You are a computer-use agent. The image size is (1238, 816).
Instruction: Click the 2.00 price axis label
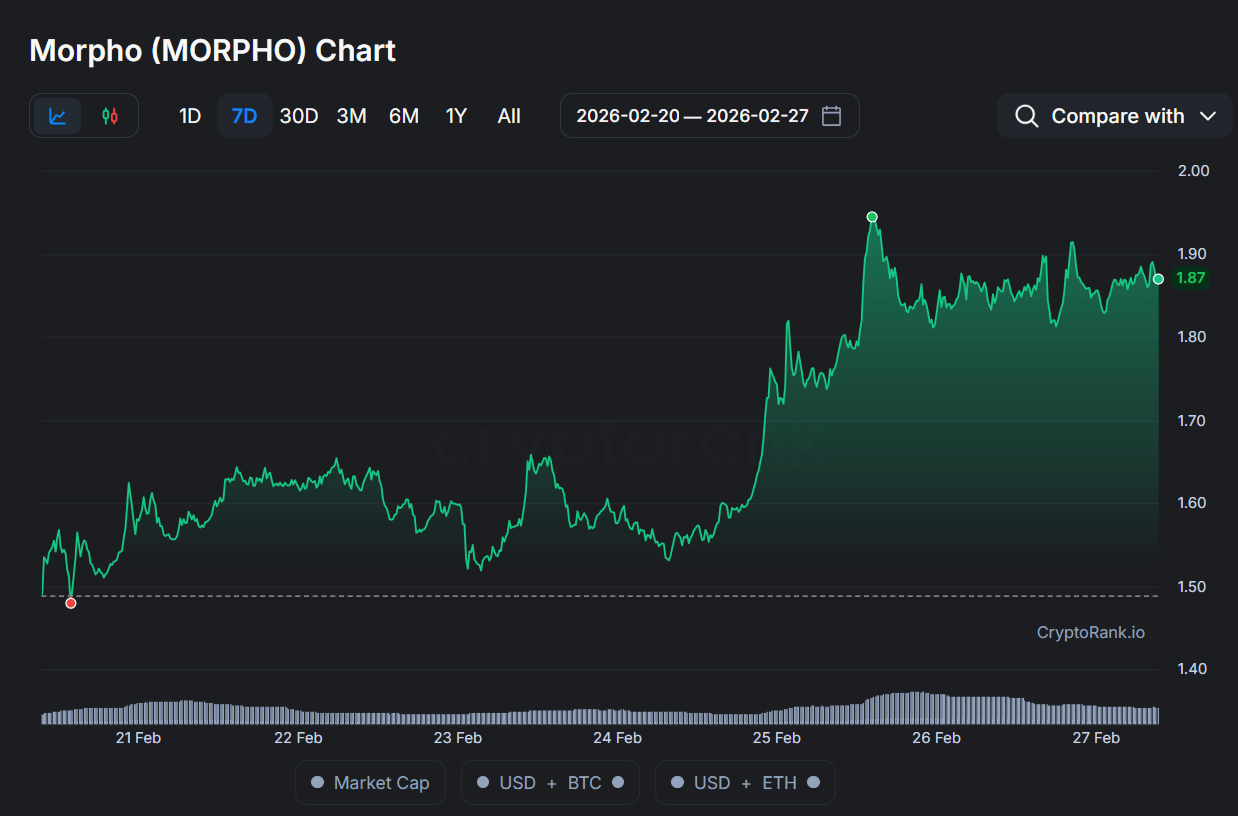tap(1193, 171)
